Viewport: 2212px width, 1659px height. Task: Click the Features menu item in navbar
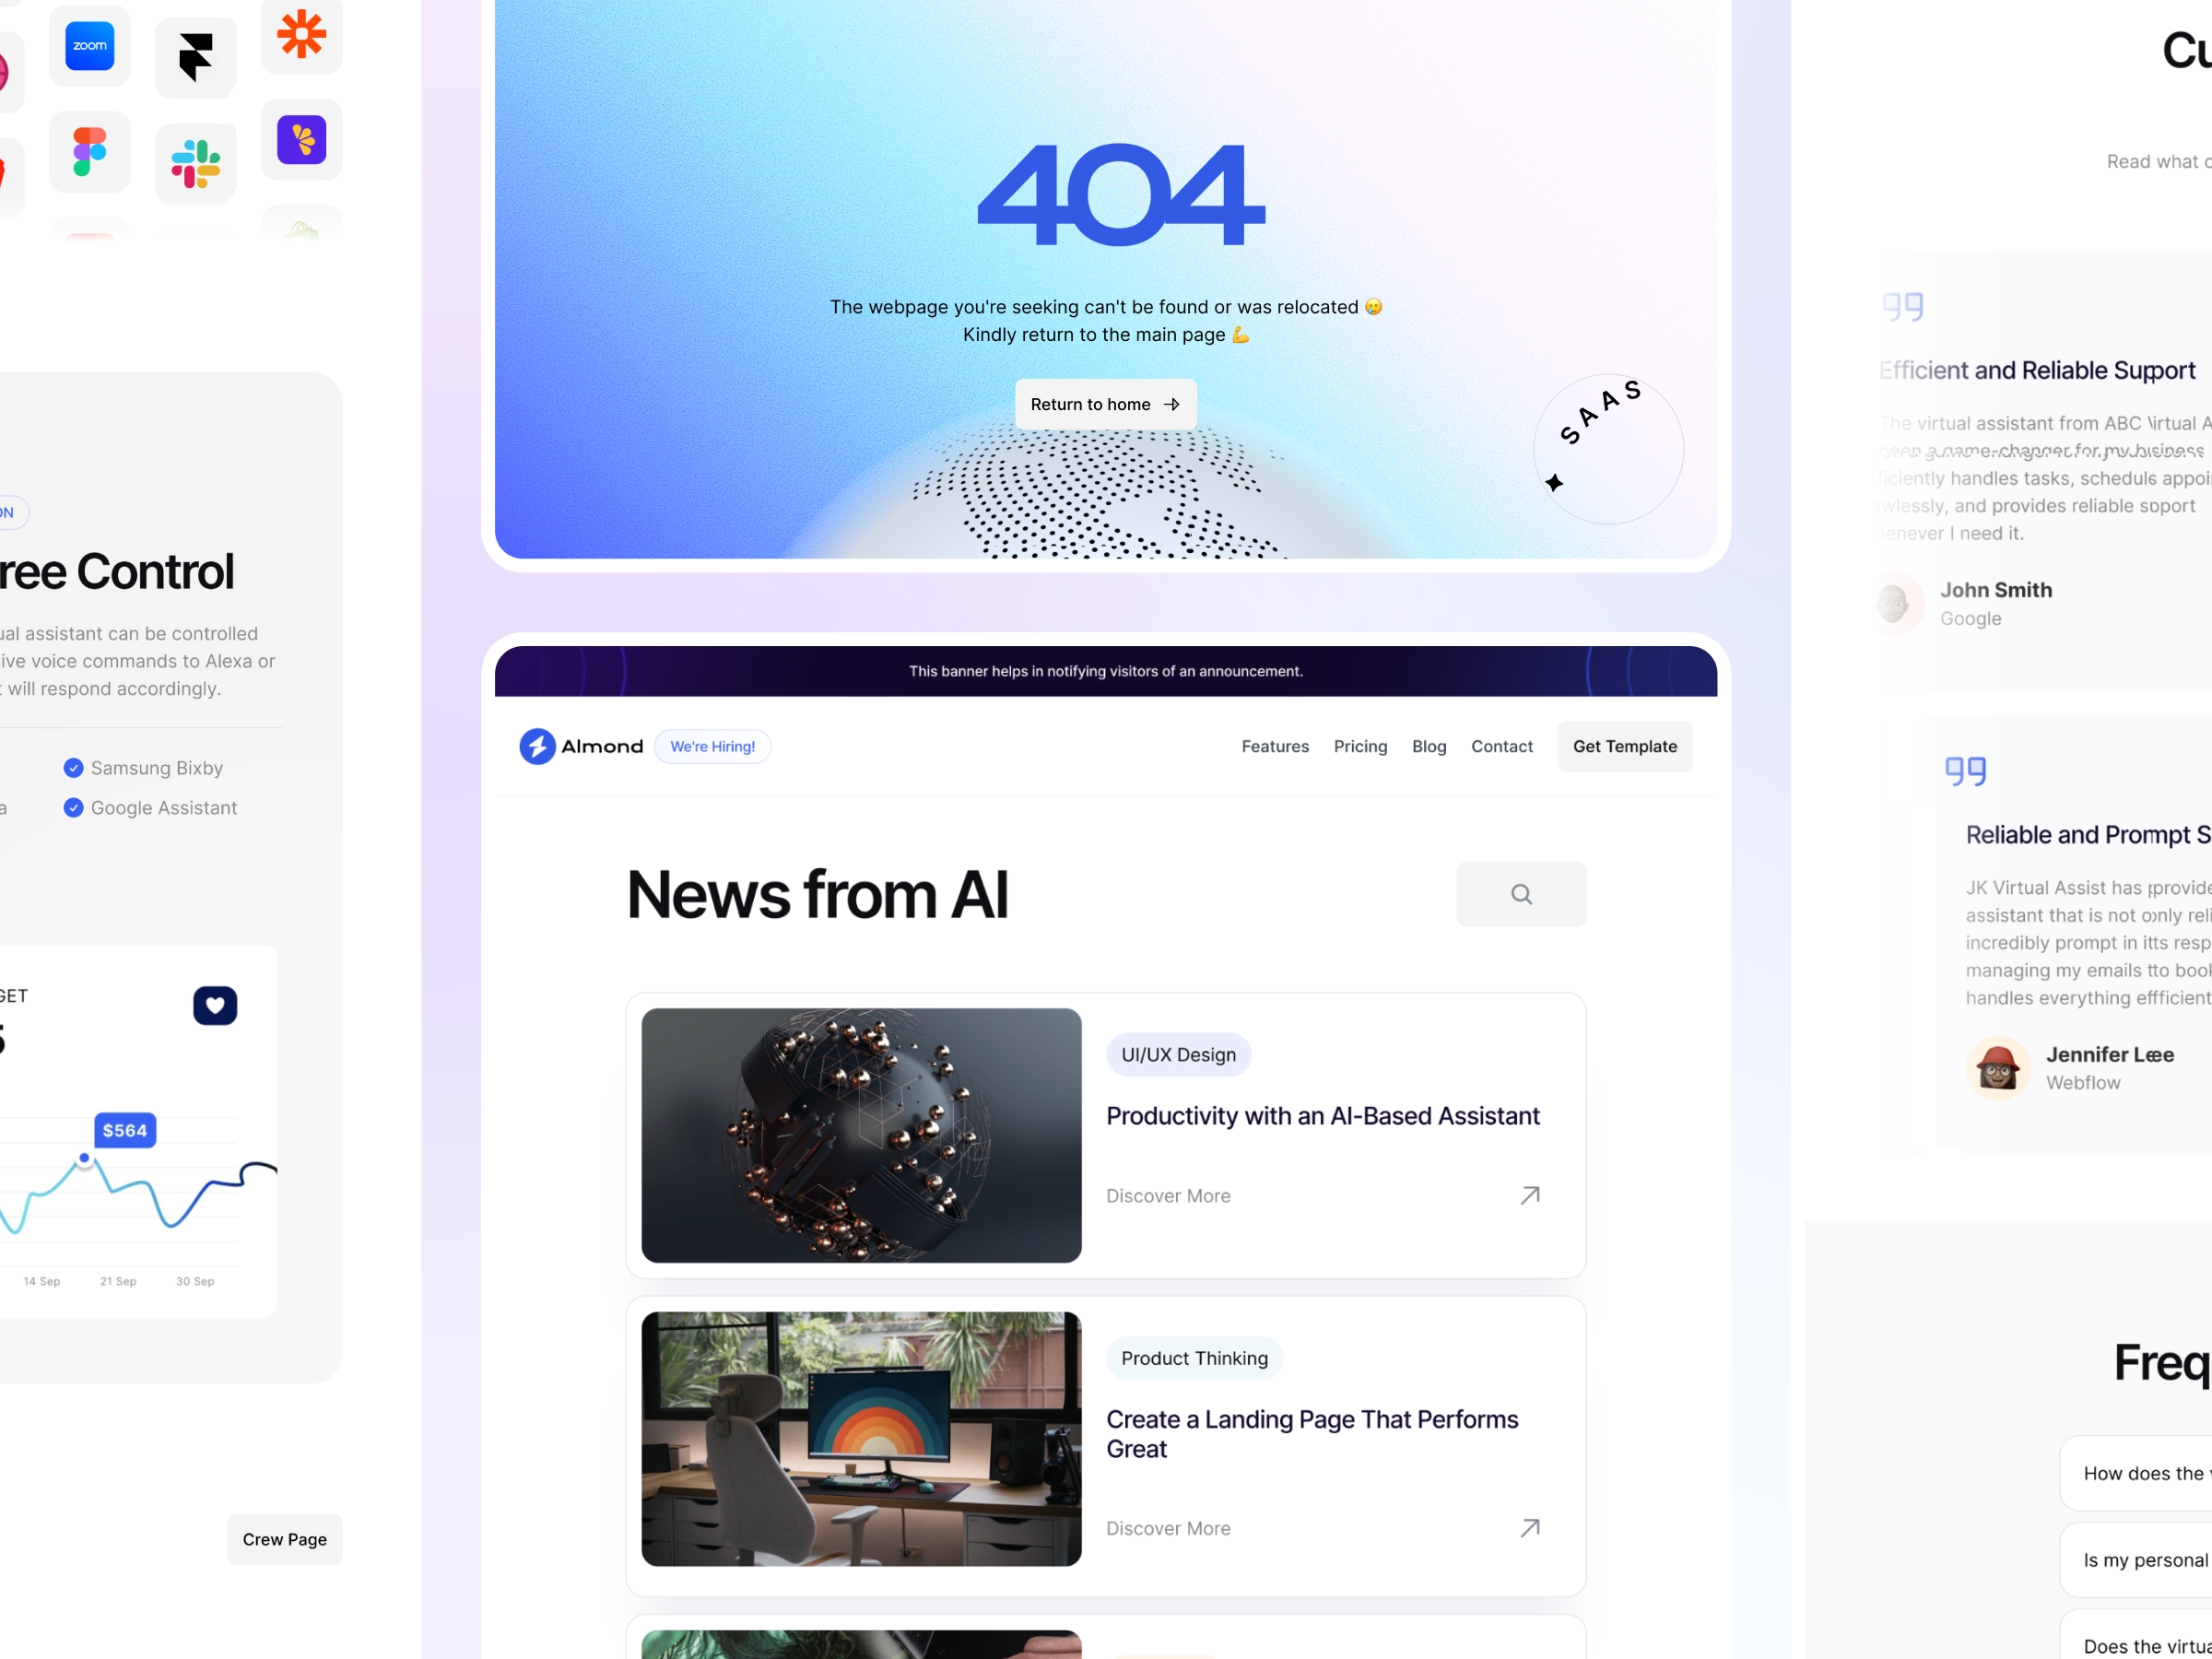pos(1275,746)
